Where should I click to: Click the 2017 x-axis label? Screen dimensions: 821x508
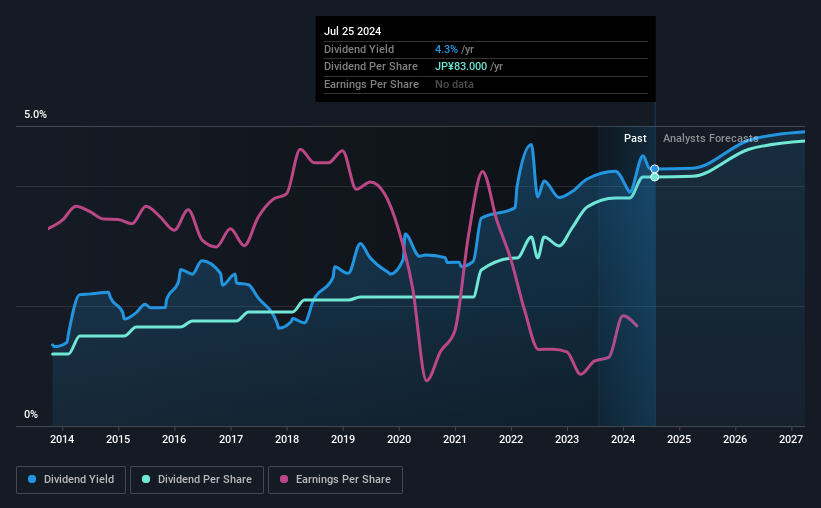click(x=230, y=439)
